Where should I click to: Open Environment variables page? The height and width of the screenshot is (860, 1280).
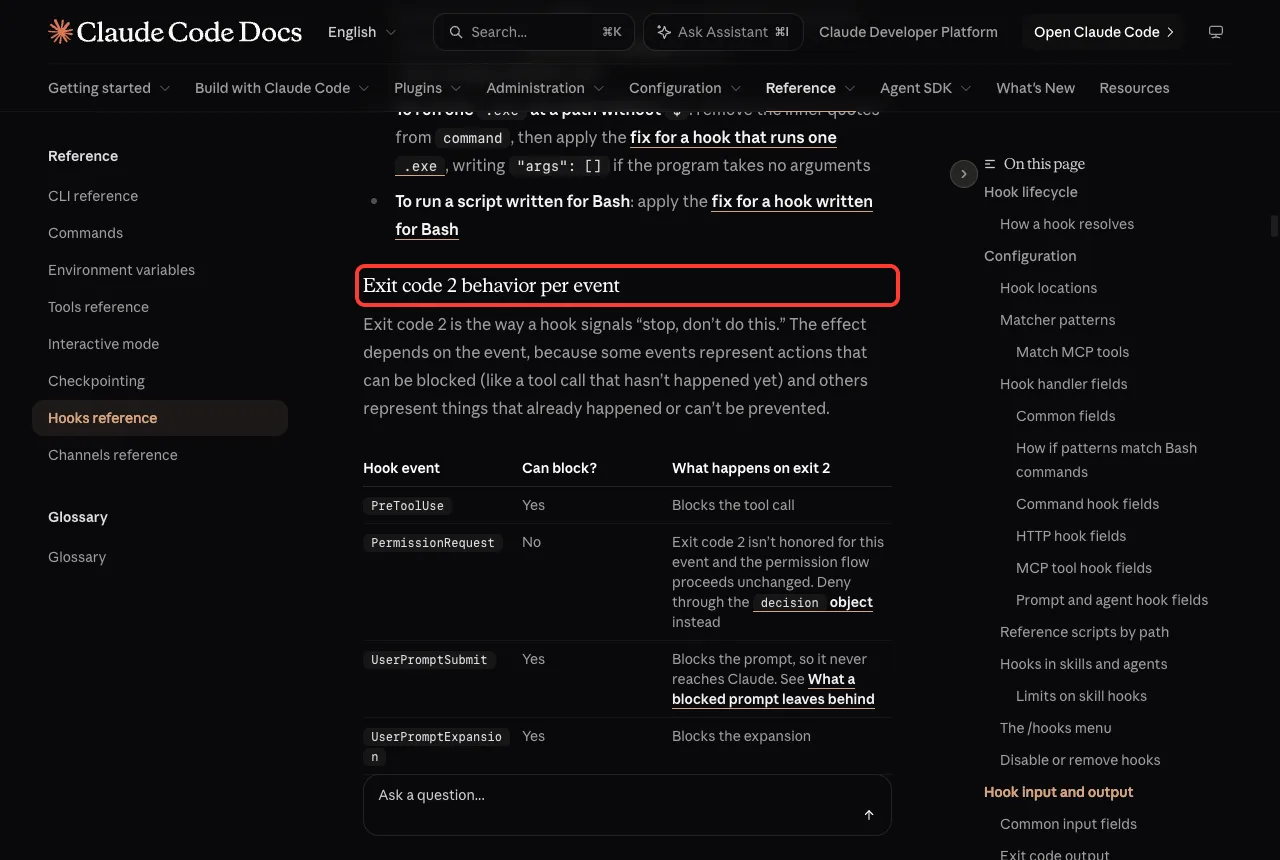121,270
